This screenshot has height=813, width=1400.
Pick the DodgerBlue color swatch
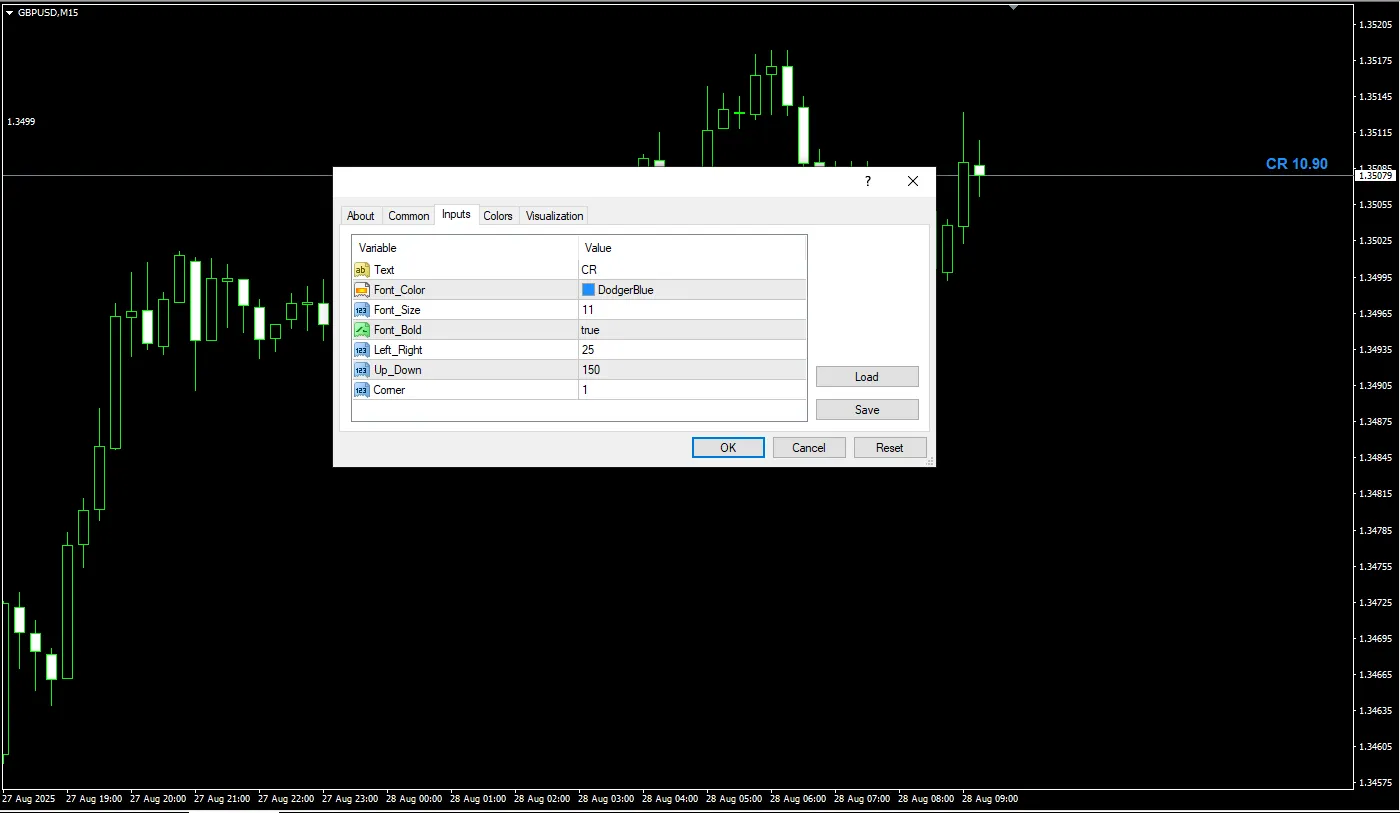tap(588, 290)
